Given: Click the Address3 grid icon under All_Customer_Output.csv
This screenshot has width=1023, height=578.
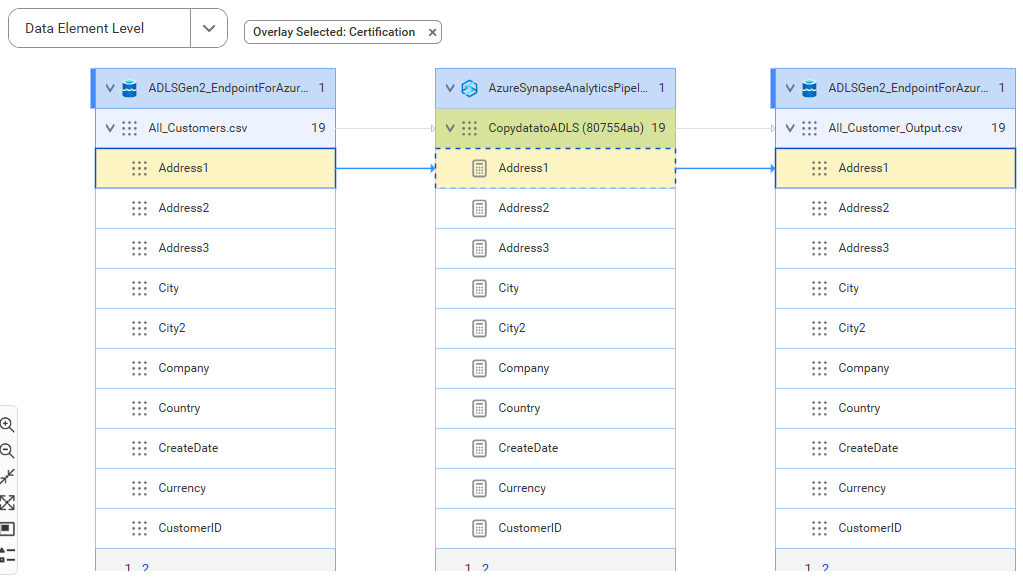Looking at the screenshot, I should (819, 249).
